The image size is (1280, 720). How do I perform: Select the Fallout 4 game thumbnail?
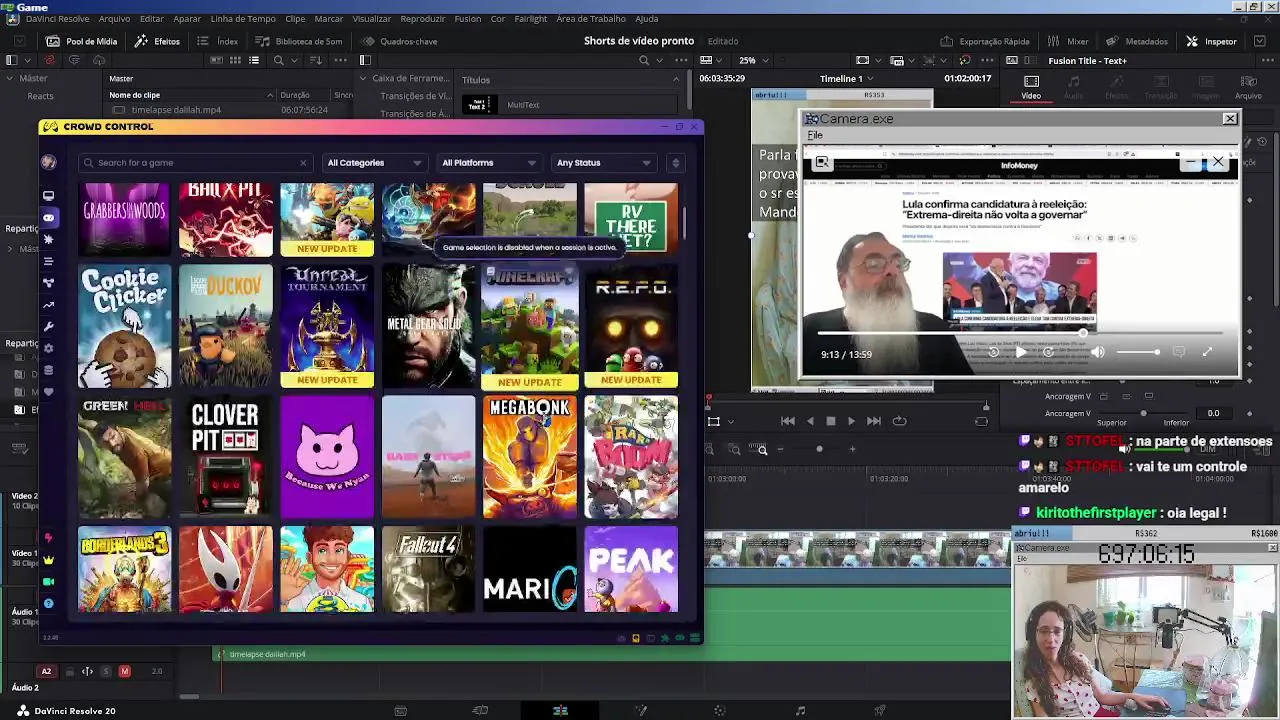pos(429,569)
